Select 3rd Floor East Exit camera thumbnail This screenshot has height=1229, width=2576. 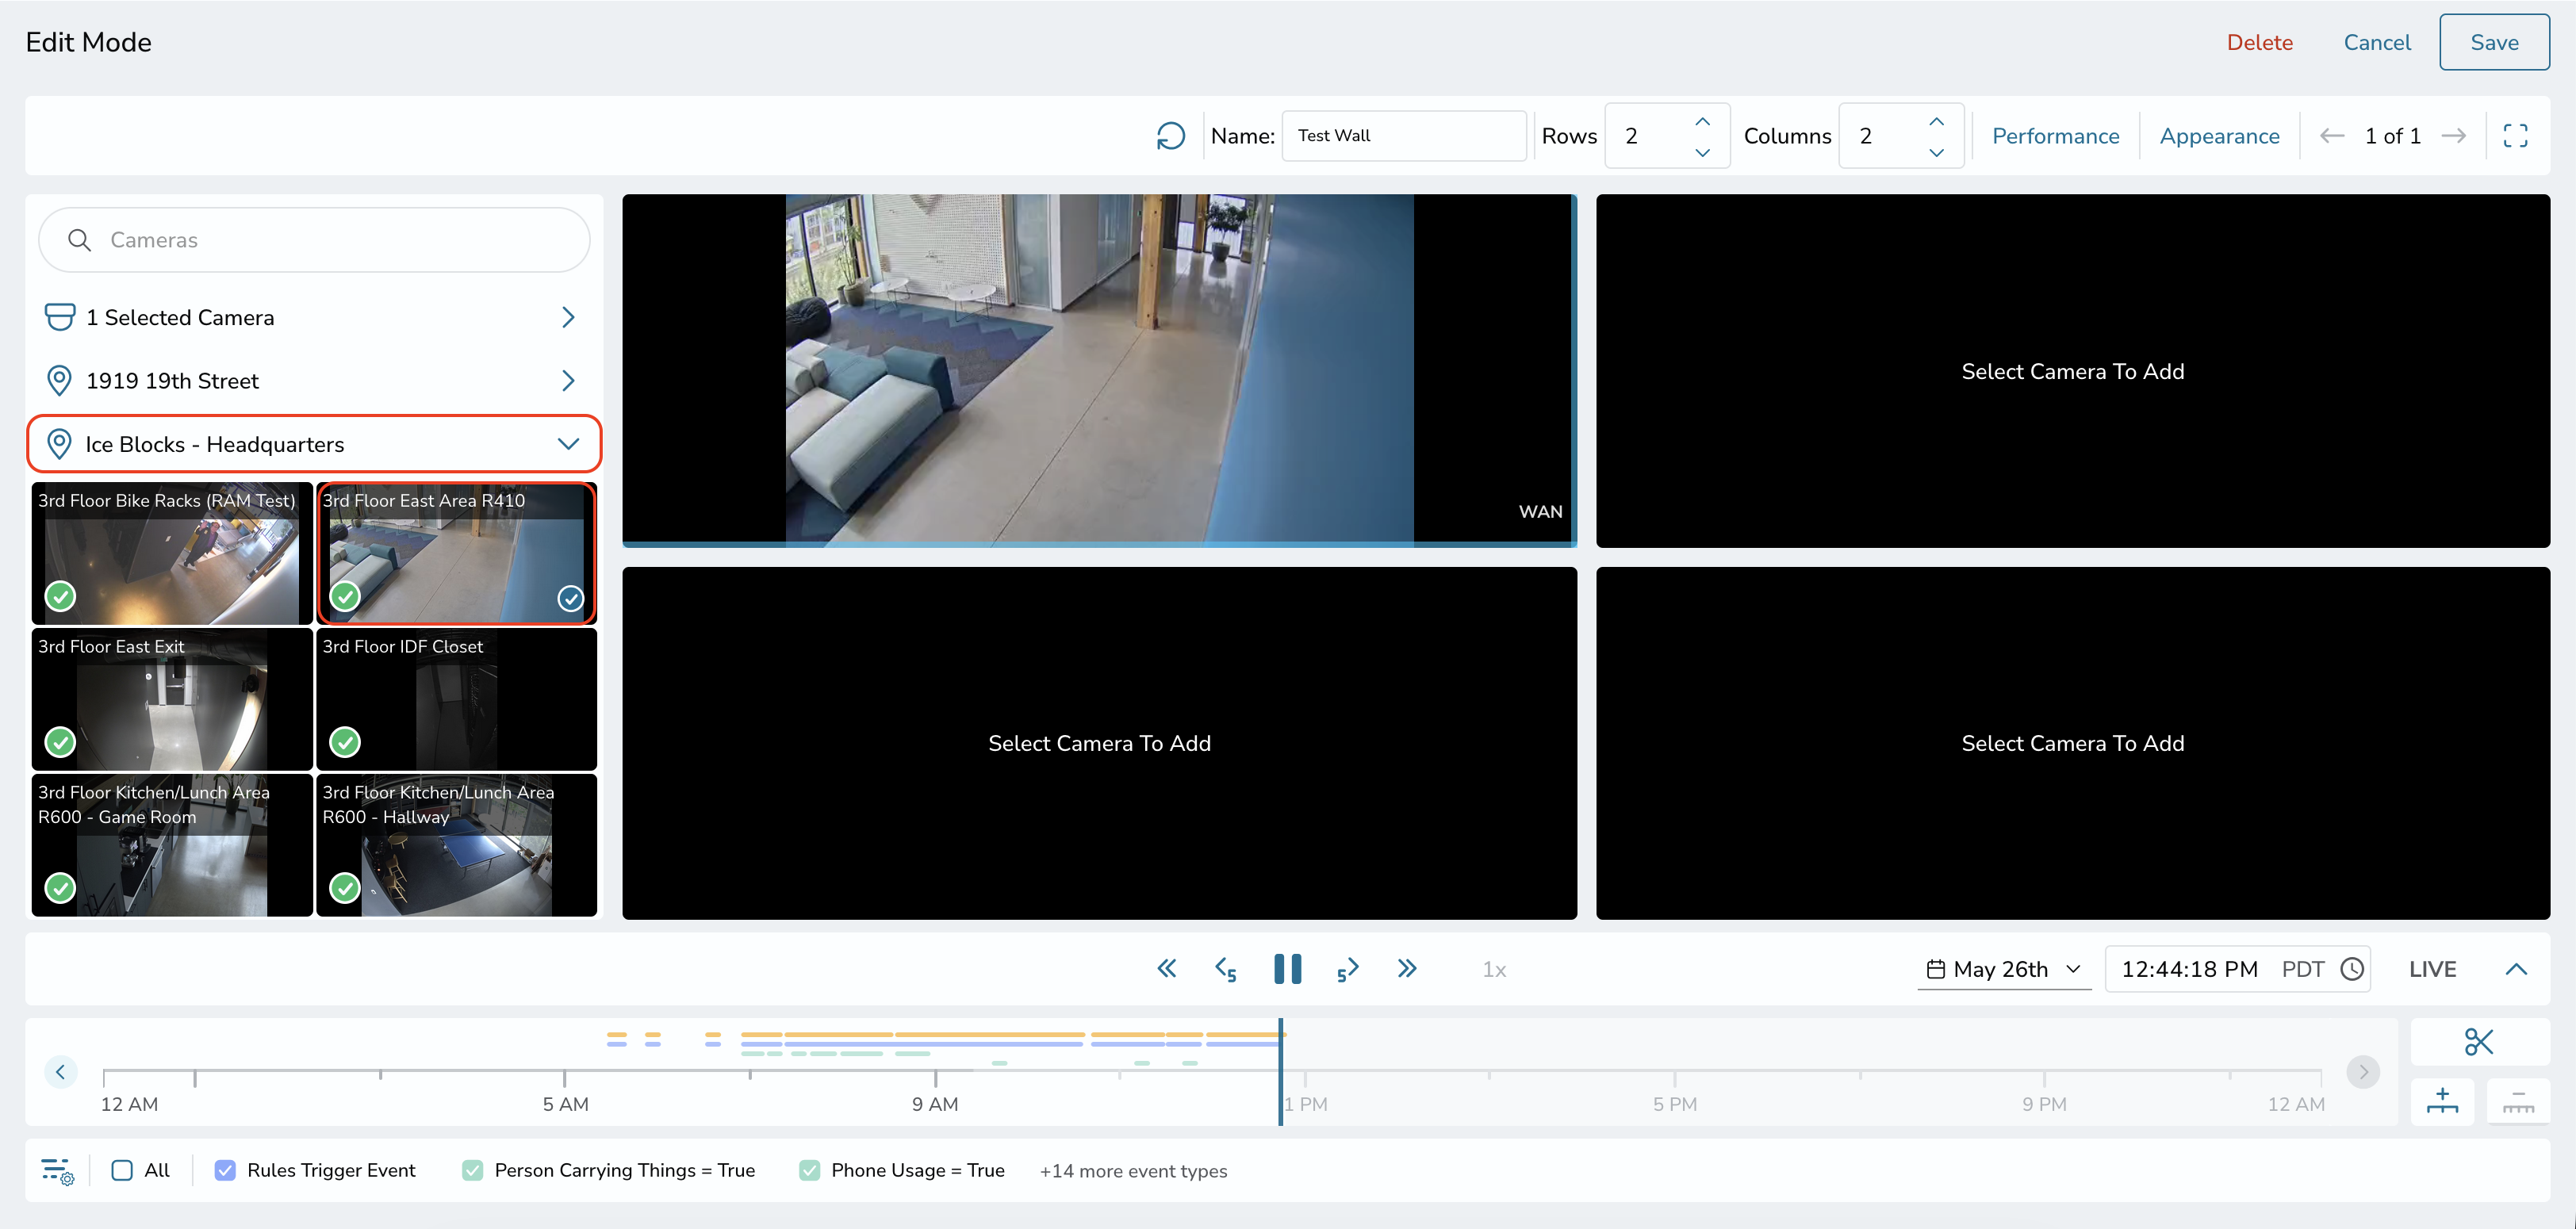172,699
